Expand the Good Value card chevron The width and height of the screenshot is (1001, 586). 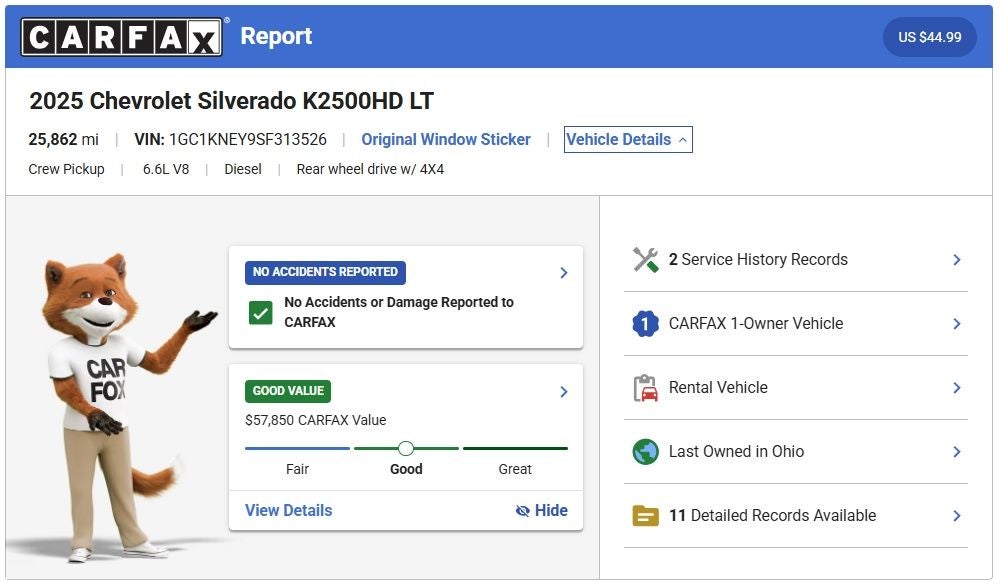[x=564, y=392]
